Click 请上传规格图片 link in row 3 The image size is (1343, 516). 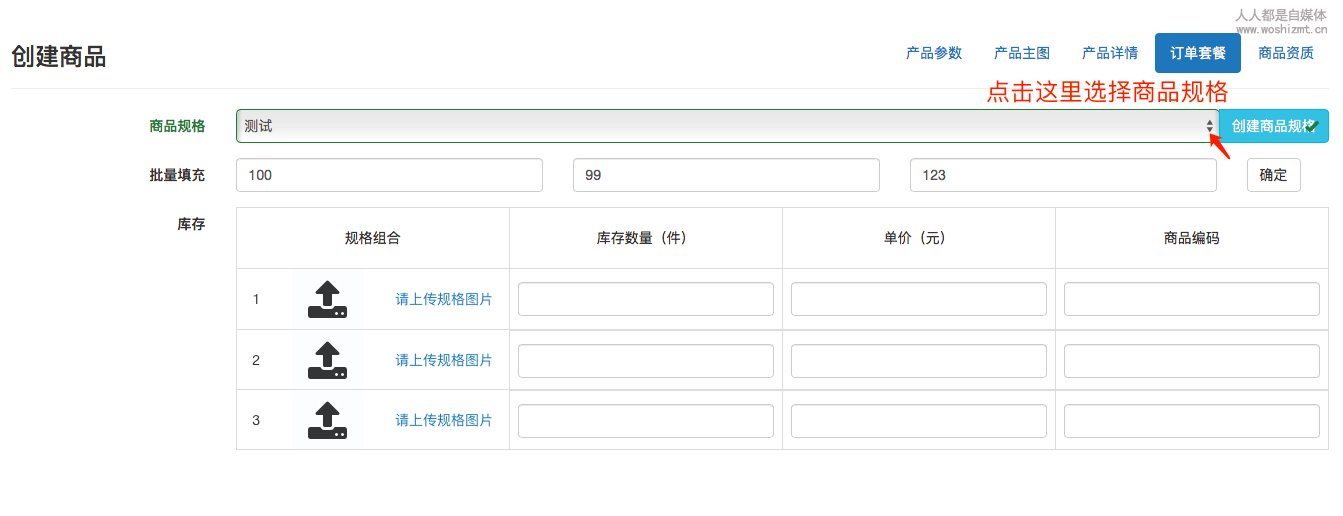444,420
